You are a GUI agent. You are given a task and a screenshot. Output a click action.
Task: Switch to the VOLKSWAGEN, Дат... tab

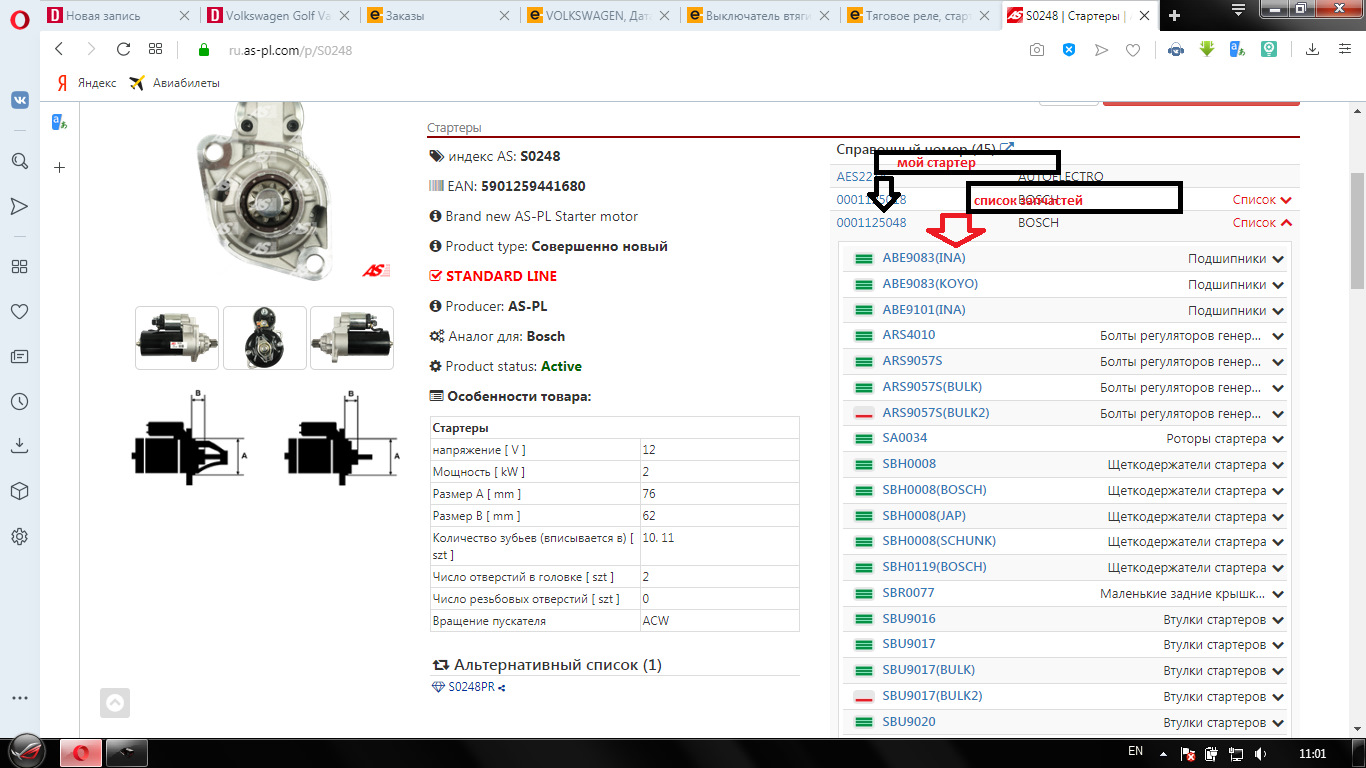(598, 15)
